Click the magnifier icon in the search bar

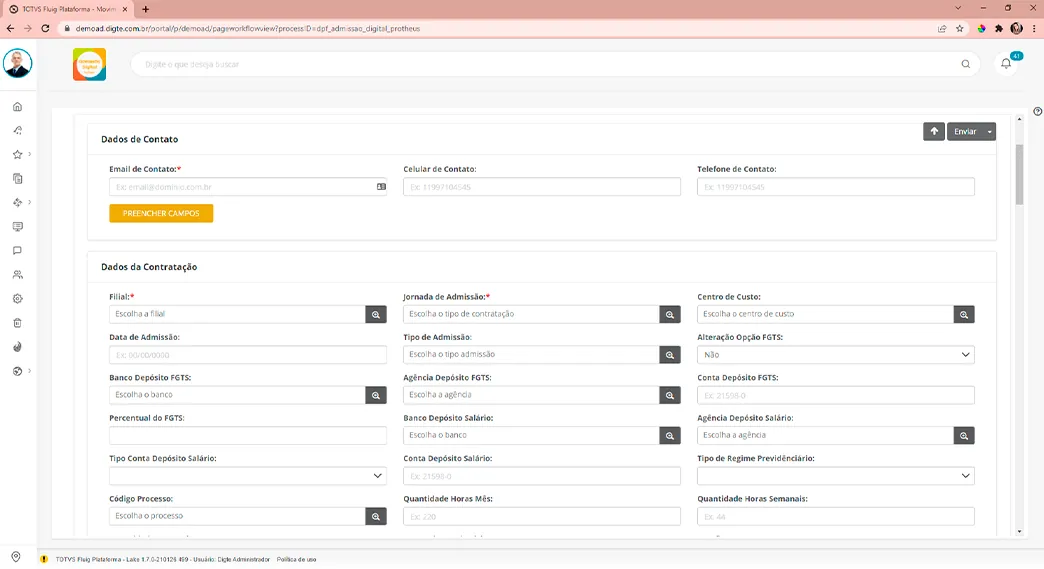[x=965, y=64]
